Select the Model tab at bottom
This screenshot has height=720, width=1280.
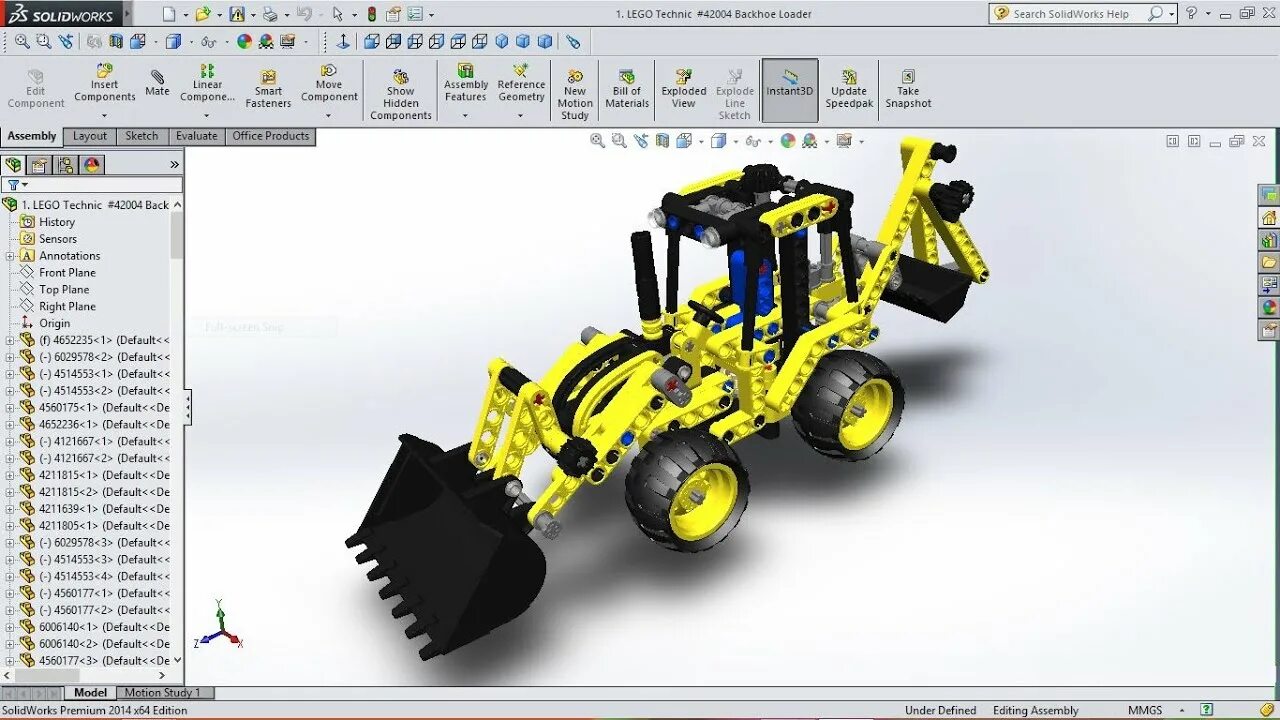[90, 692]
